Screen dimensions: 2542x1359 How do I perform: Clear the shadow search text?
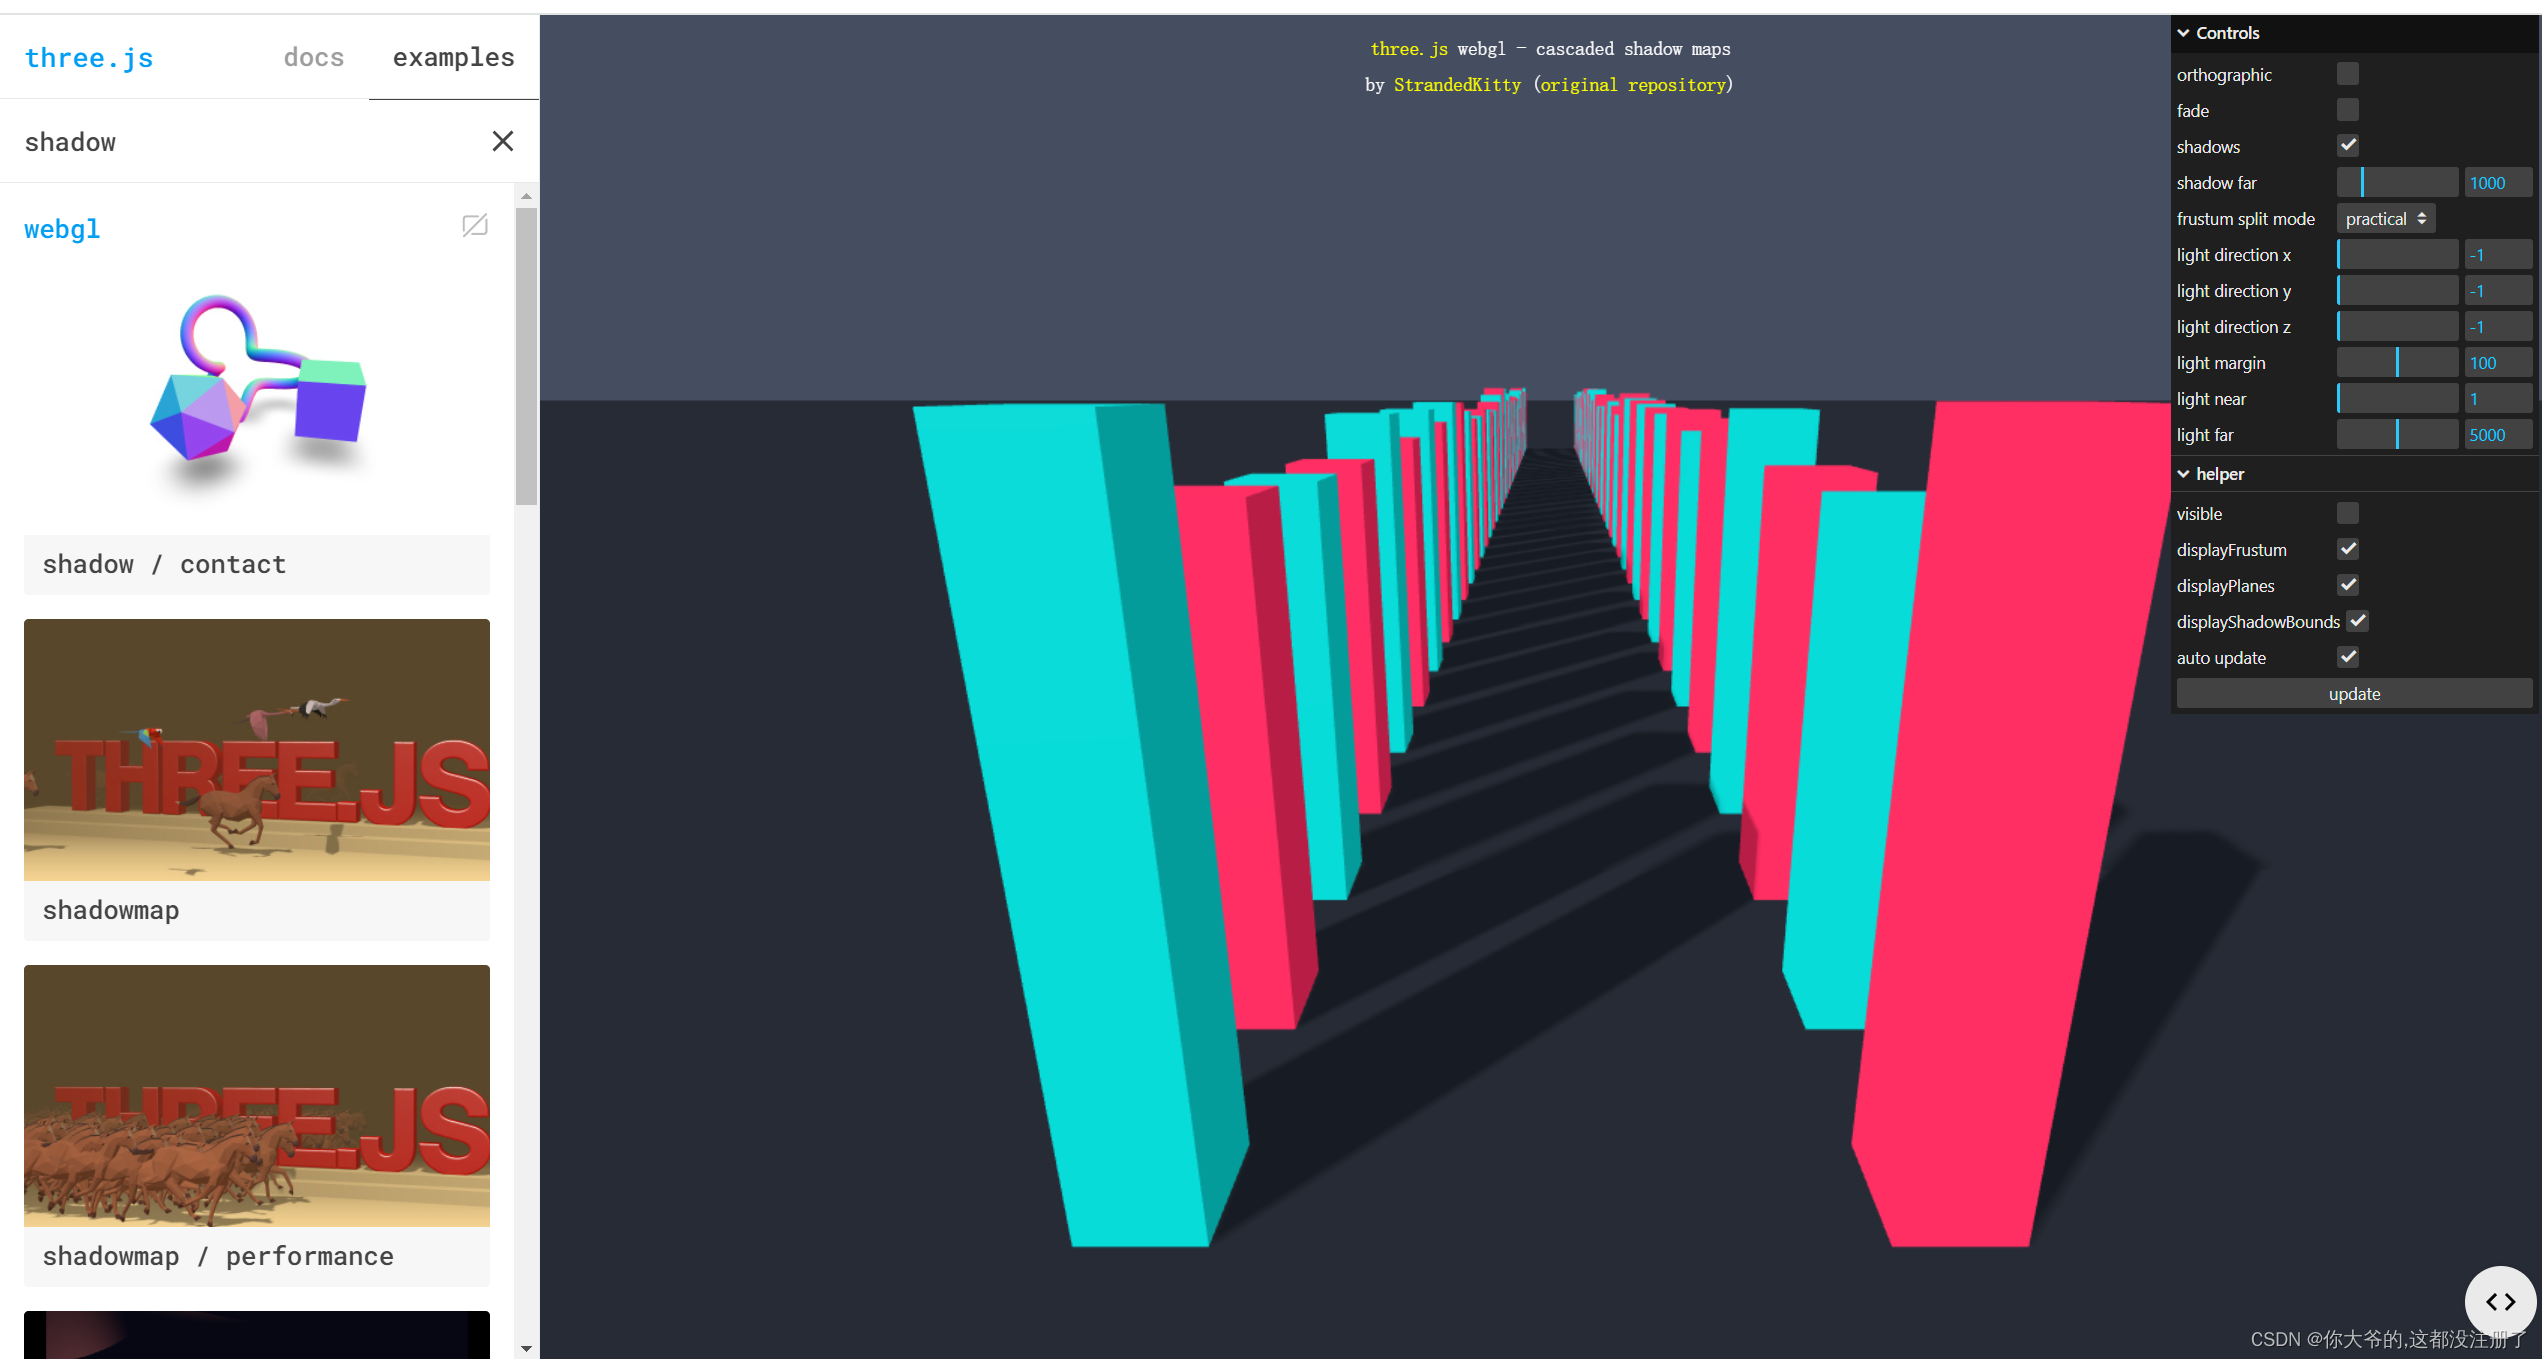tap(502, 141)
